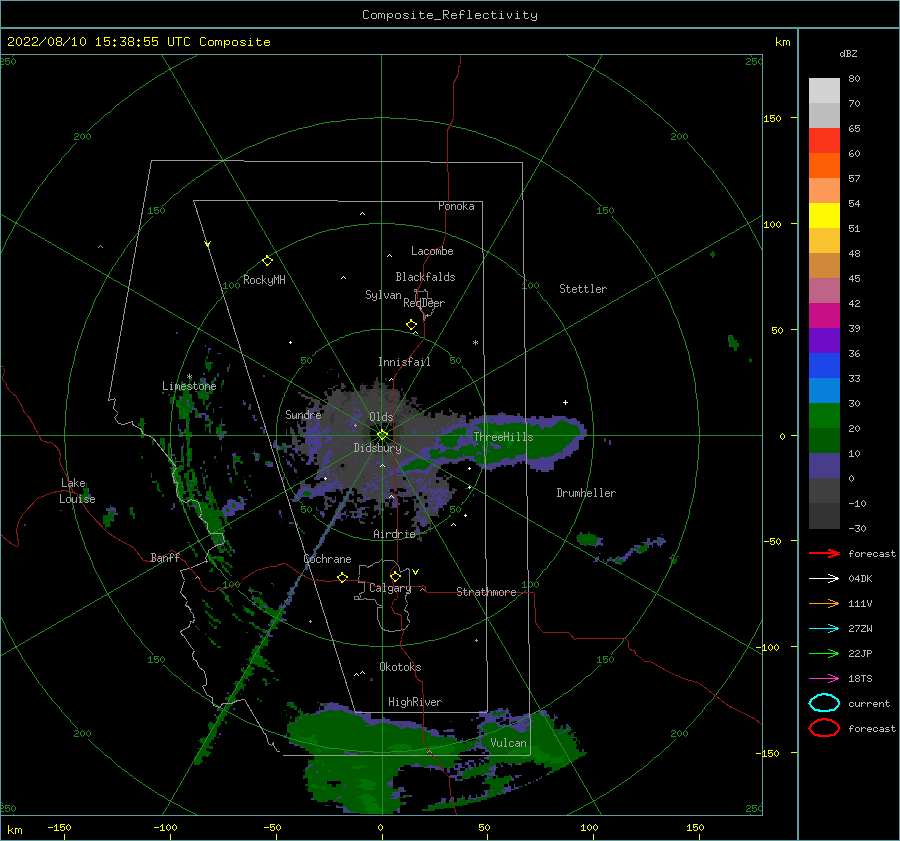Click the red forecast arrow in legend
The height and width of the screenshot is (841, 900).
[x=824, y=553]
